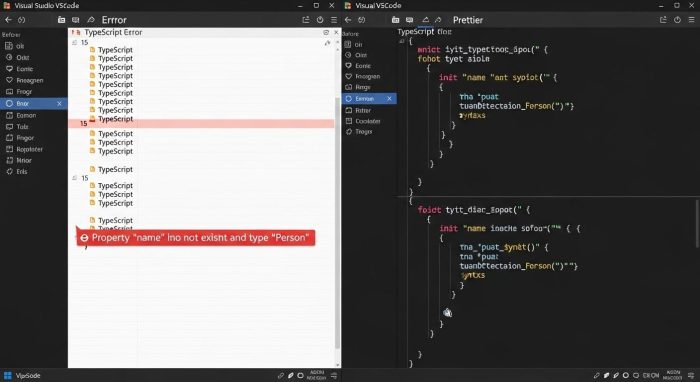The height and width of the screenshot is (382, 700).
Task: Click the power icon in Prettier window toolbar
Action: (677, 20)
